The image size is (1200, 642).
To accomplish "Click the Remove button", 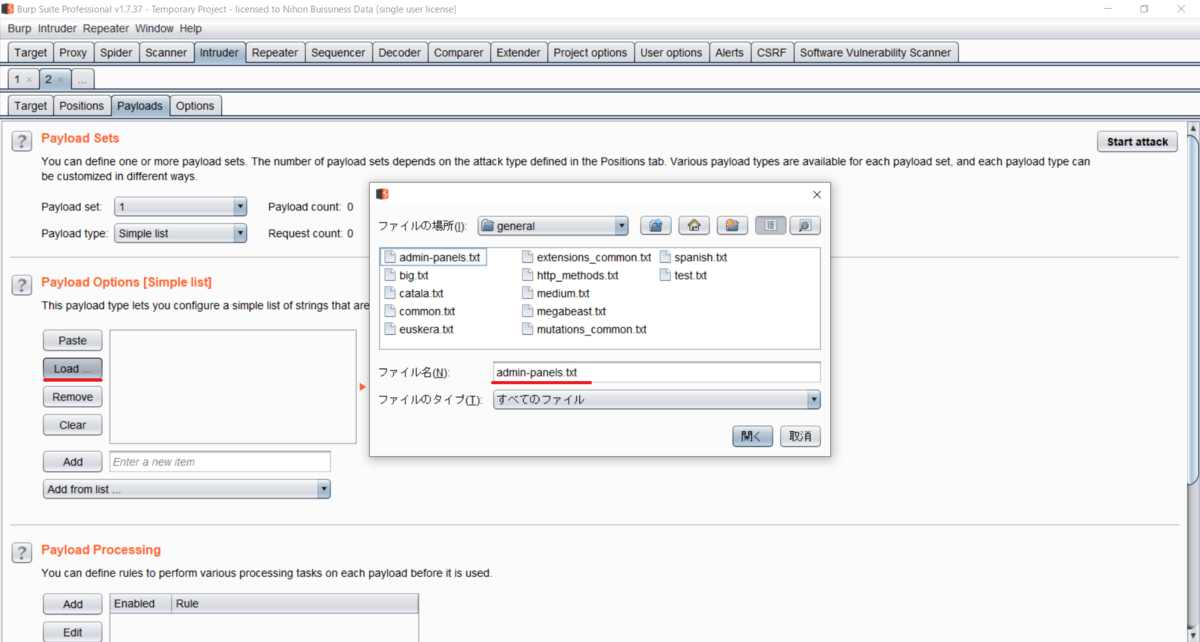I will tap(73, 397).
